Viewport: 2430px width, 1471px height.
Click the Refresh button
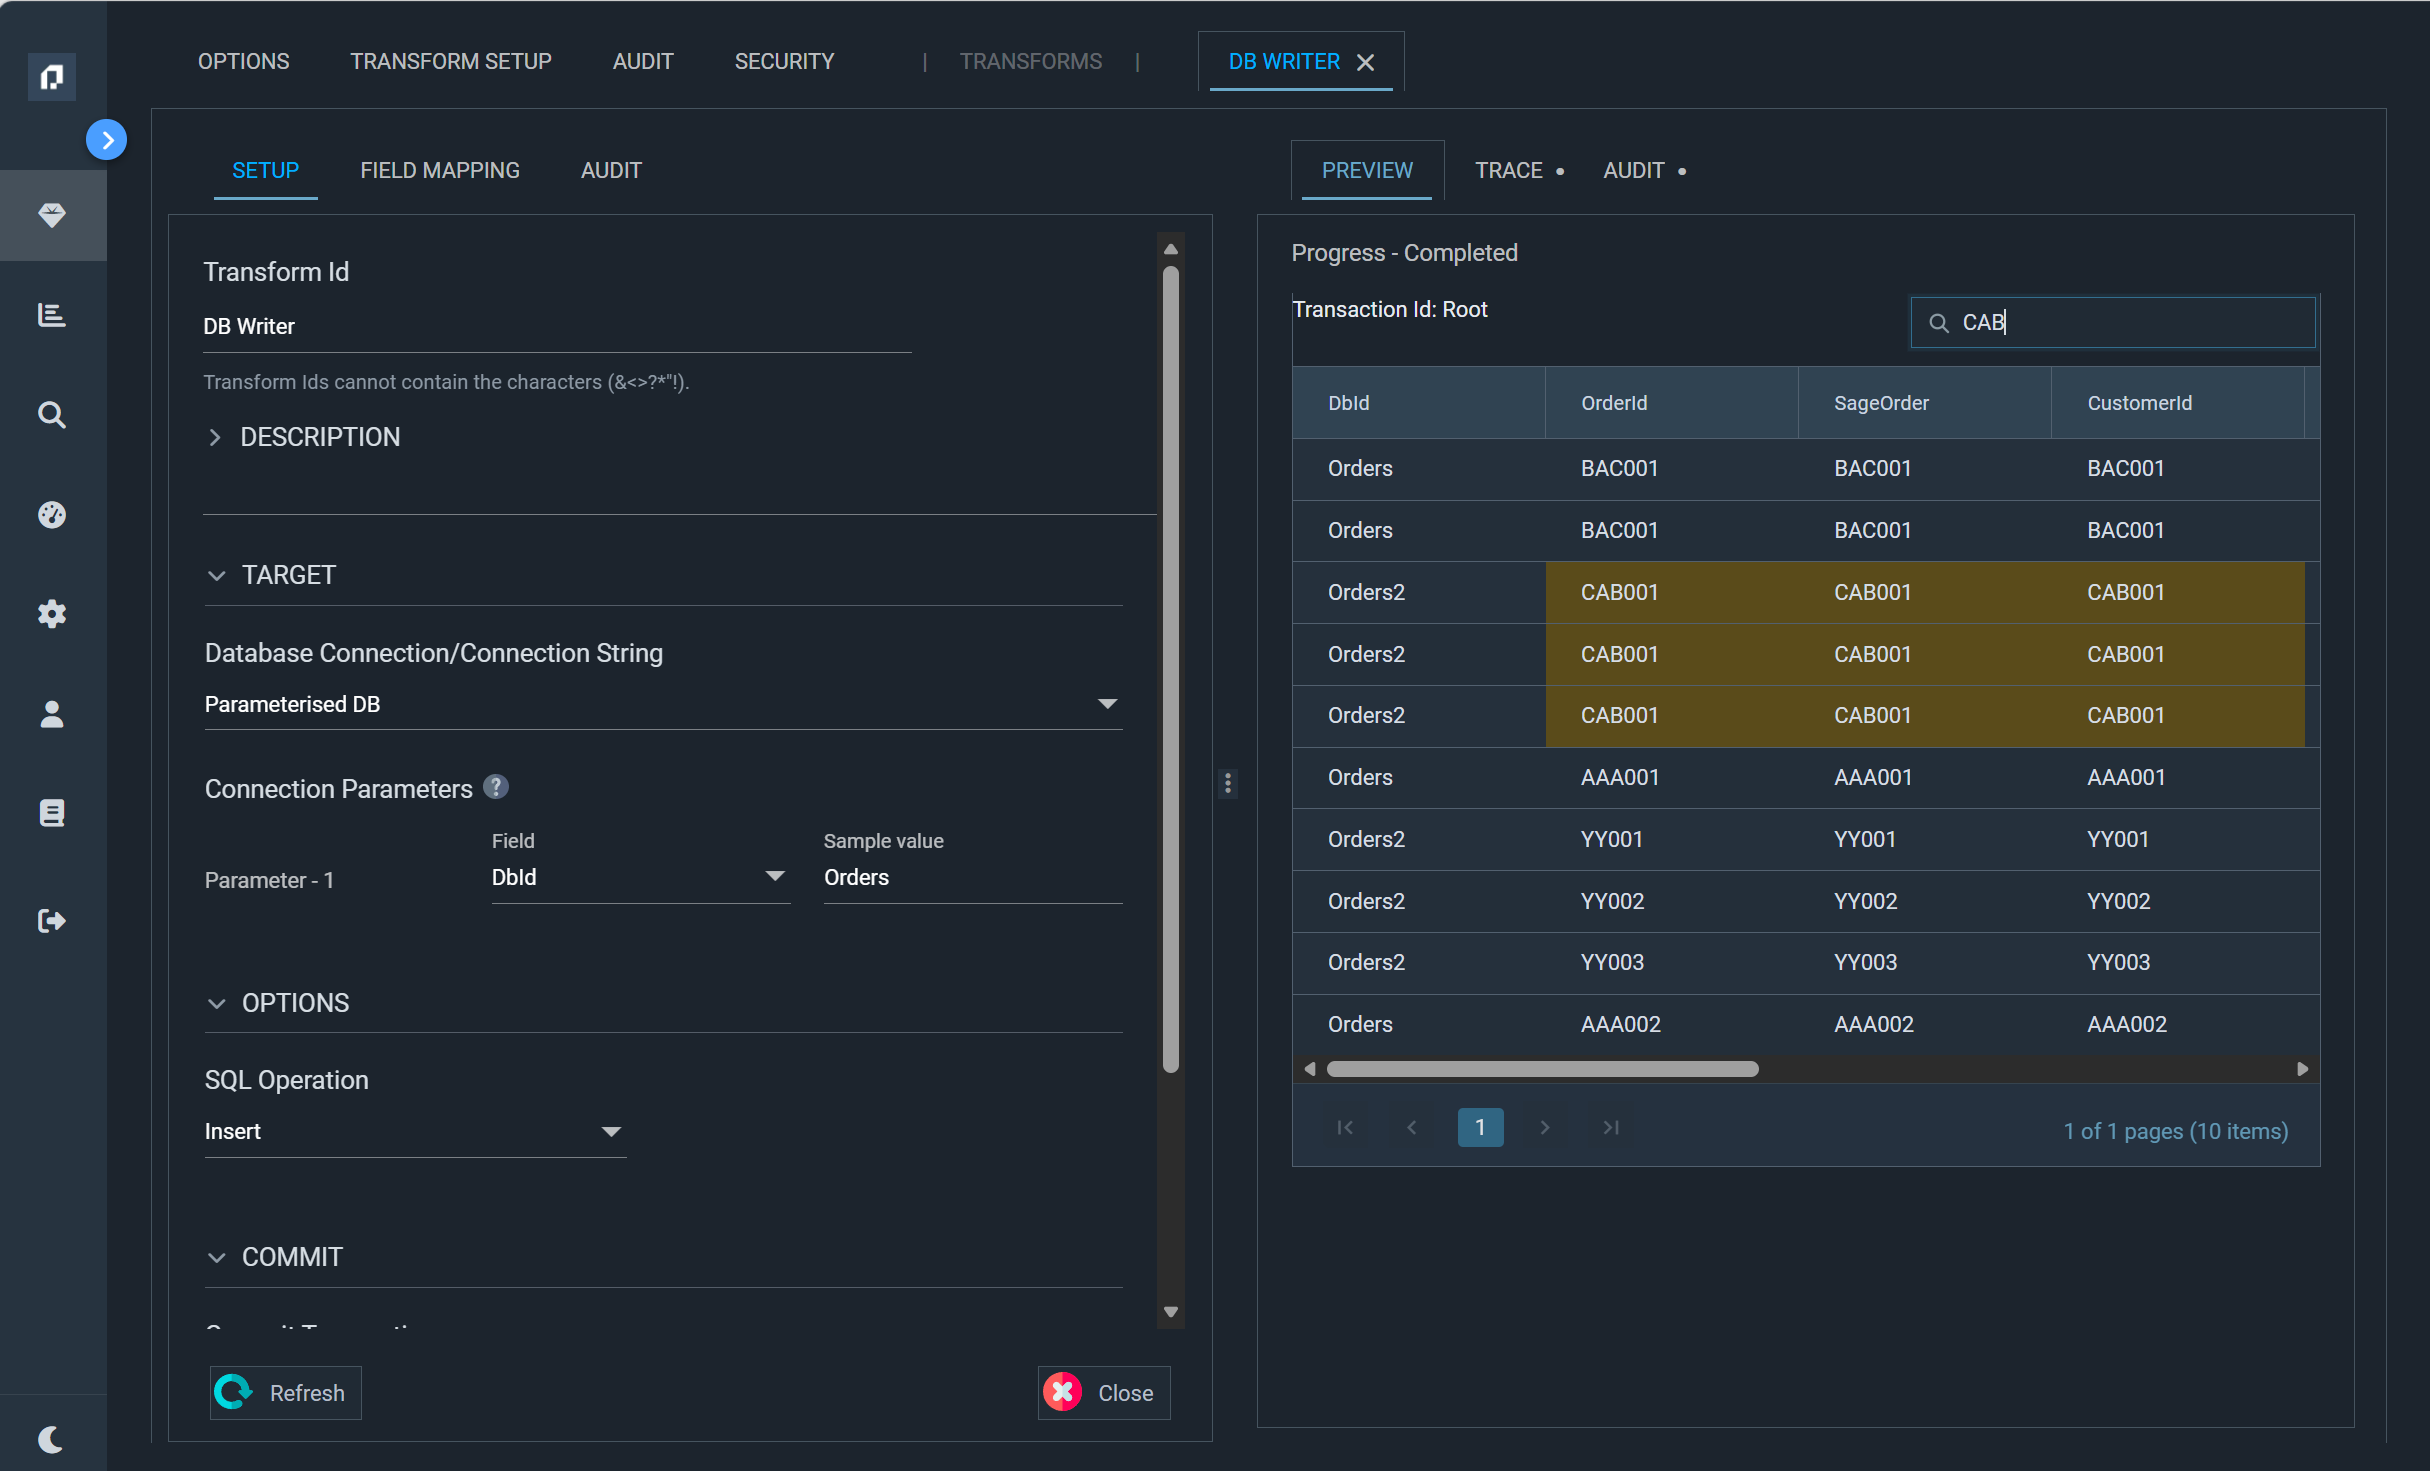click(286, 1393)
